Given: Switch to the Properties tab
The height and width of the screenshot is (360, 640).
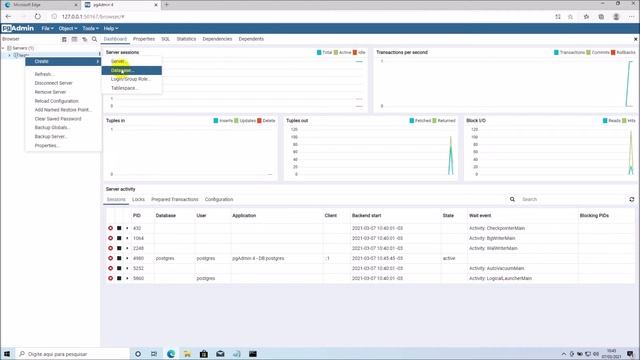Looking at the screenshot, I should 144,39.
